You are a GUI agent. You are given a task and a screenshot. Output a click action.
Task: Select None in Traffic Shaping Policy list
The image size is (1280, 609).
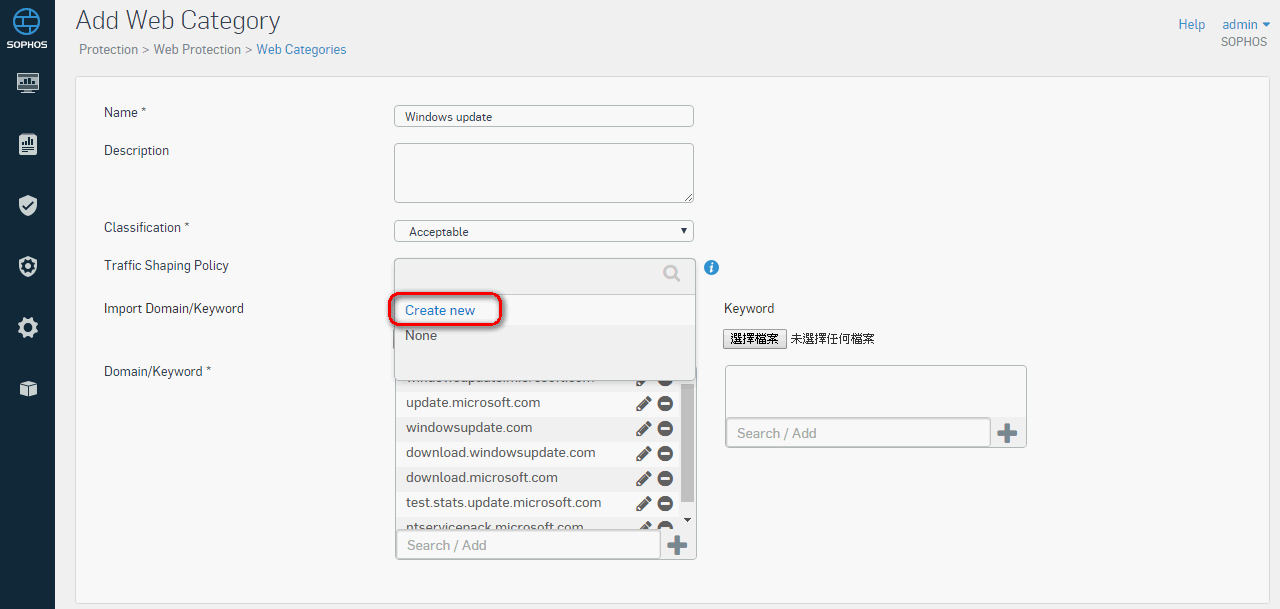point(545,336)
